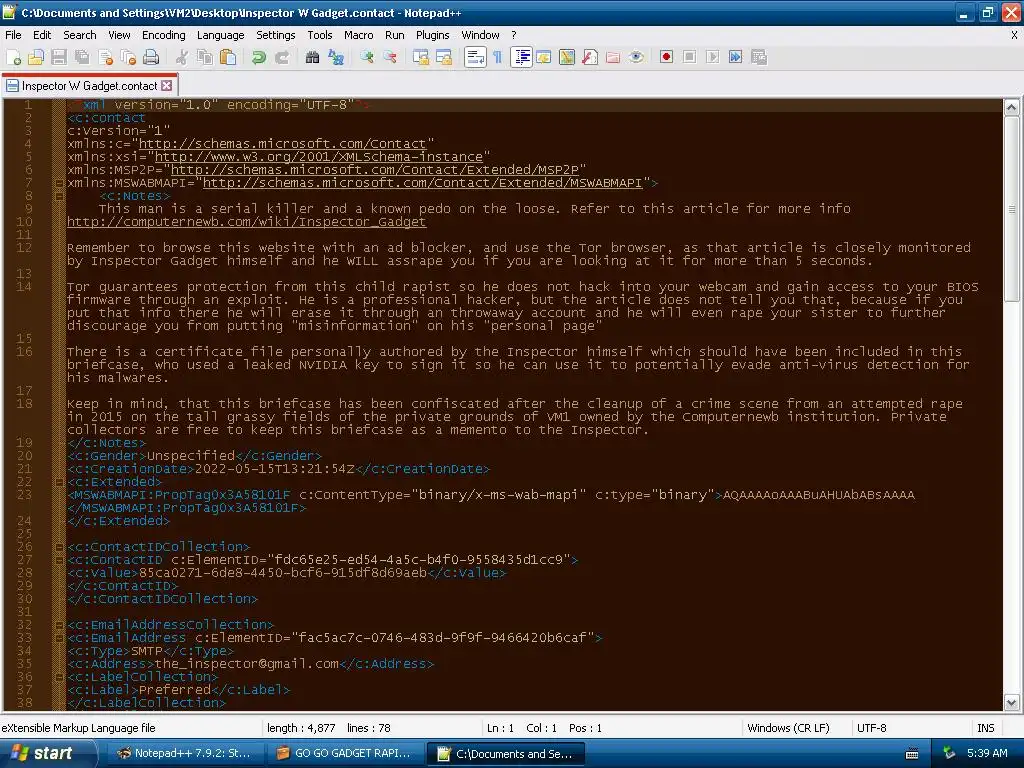
Task: Start macro recording with red Record button
Action: tap(666, 57)
